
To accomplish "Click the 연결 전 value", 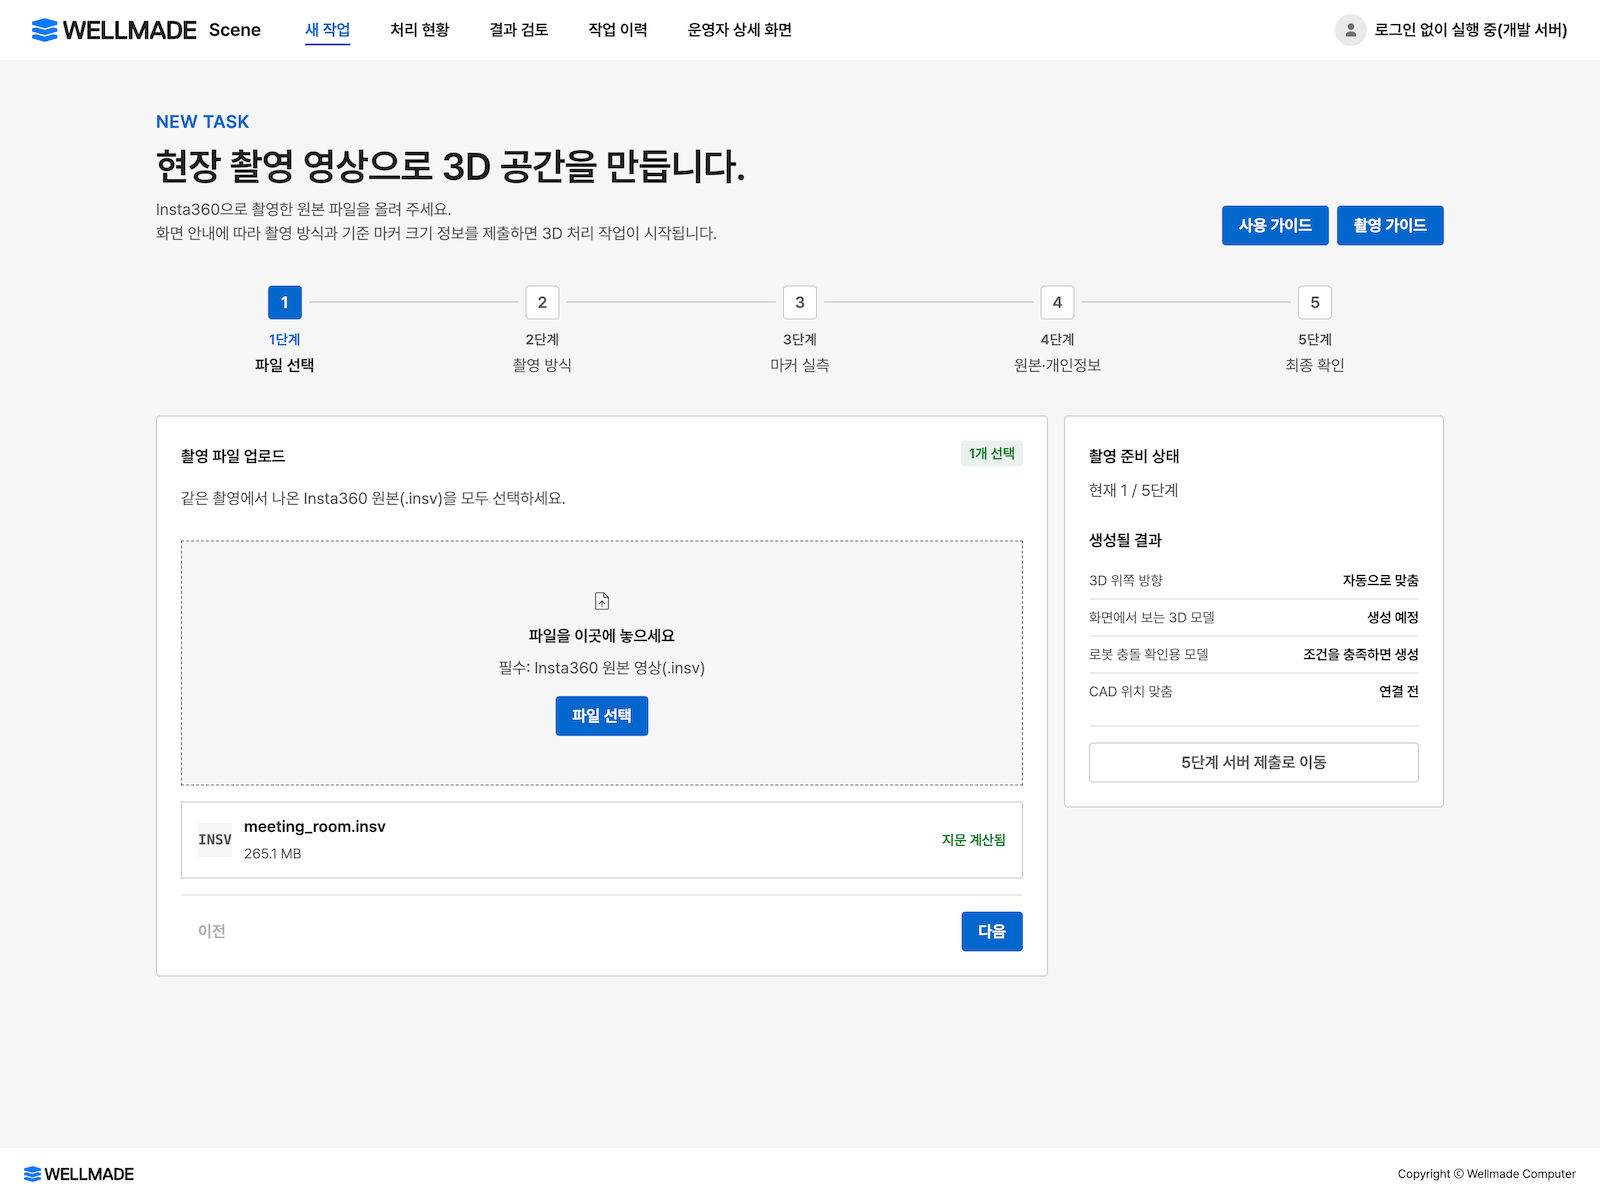I will (1399, 692).
